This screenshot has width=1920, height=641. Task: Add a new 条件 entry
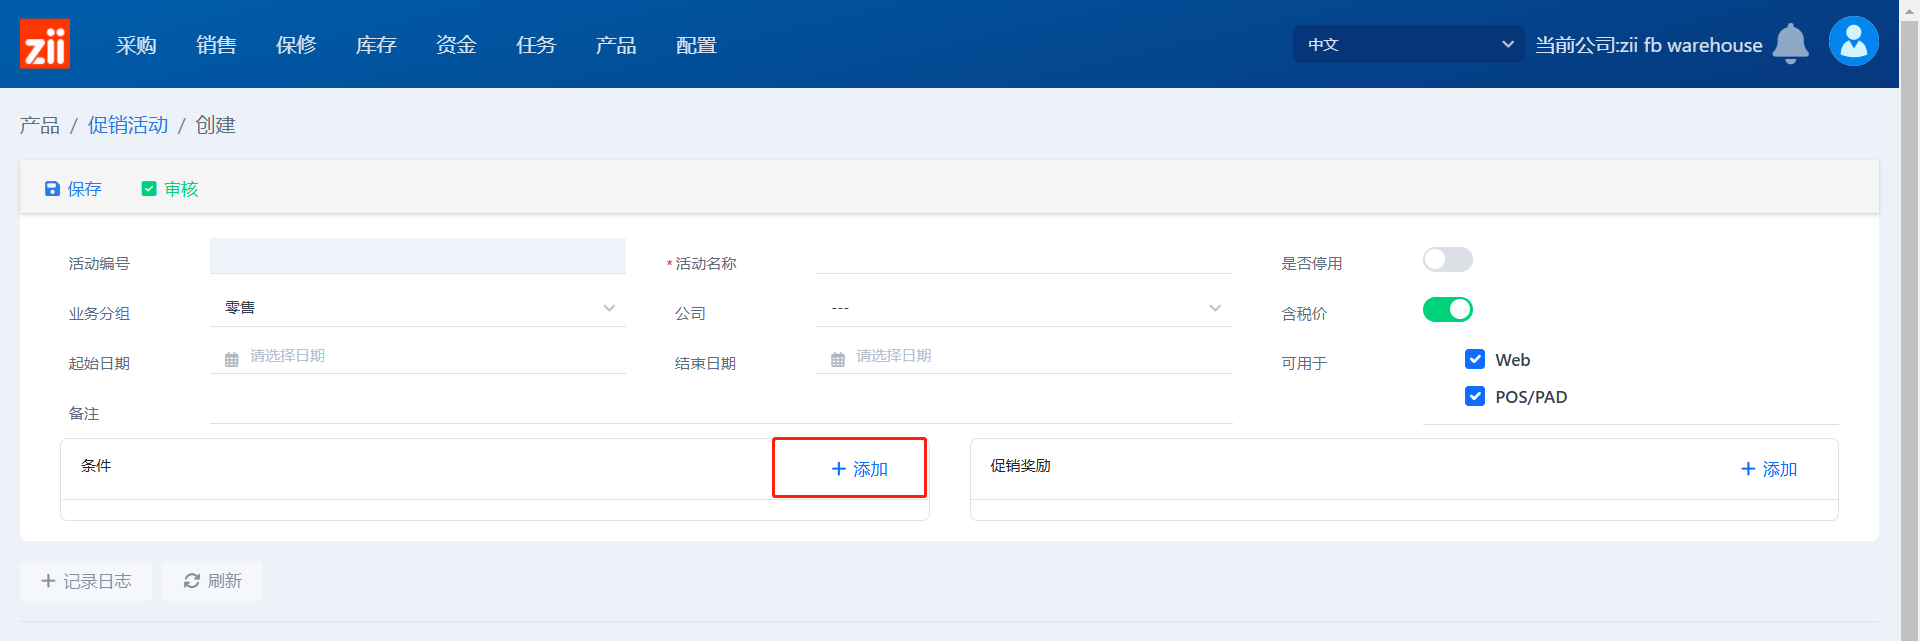pos(860,469)
